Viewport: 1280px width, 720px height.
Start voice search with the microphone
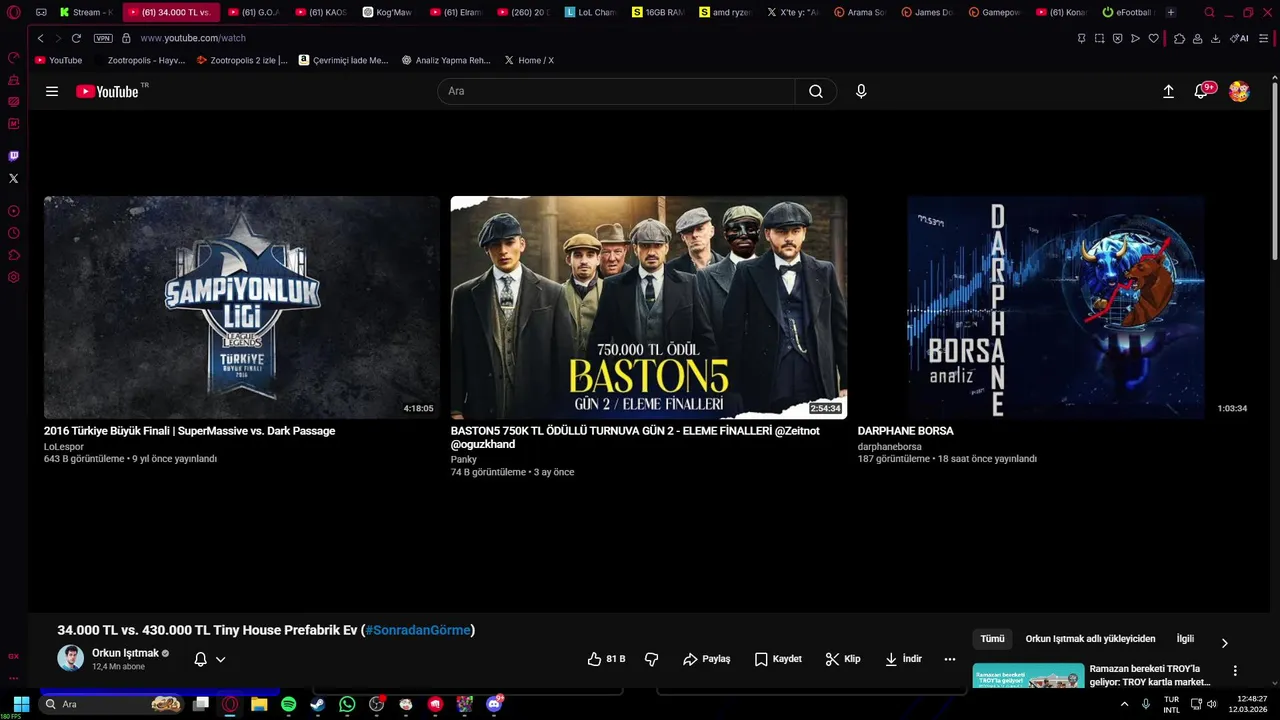coord(861,91)
